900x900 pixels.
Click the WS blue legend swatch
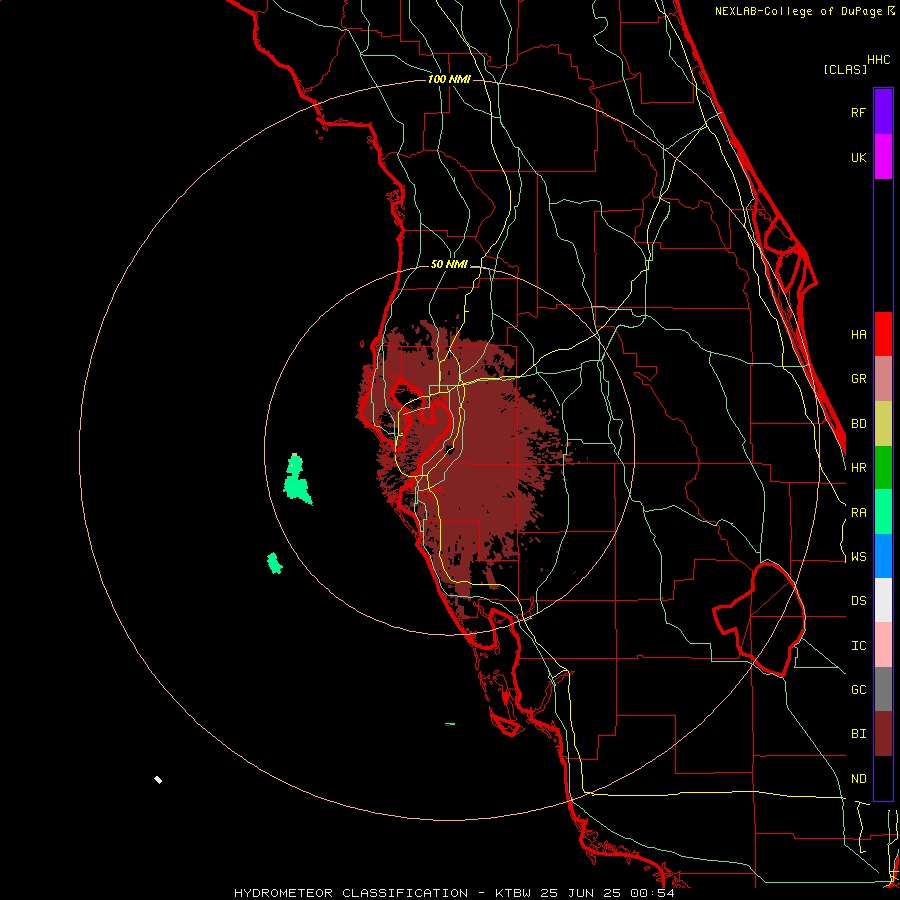883,556
